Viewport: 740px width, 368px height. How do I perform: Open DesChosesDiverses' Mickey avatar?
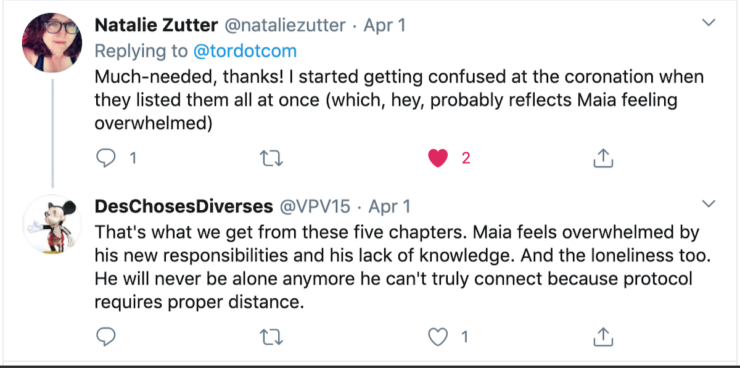click(x=52, y=225)
